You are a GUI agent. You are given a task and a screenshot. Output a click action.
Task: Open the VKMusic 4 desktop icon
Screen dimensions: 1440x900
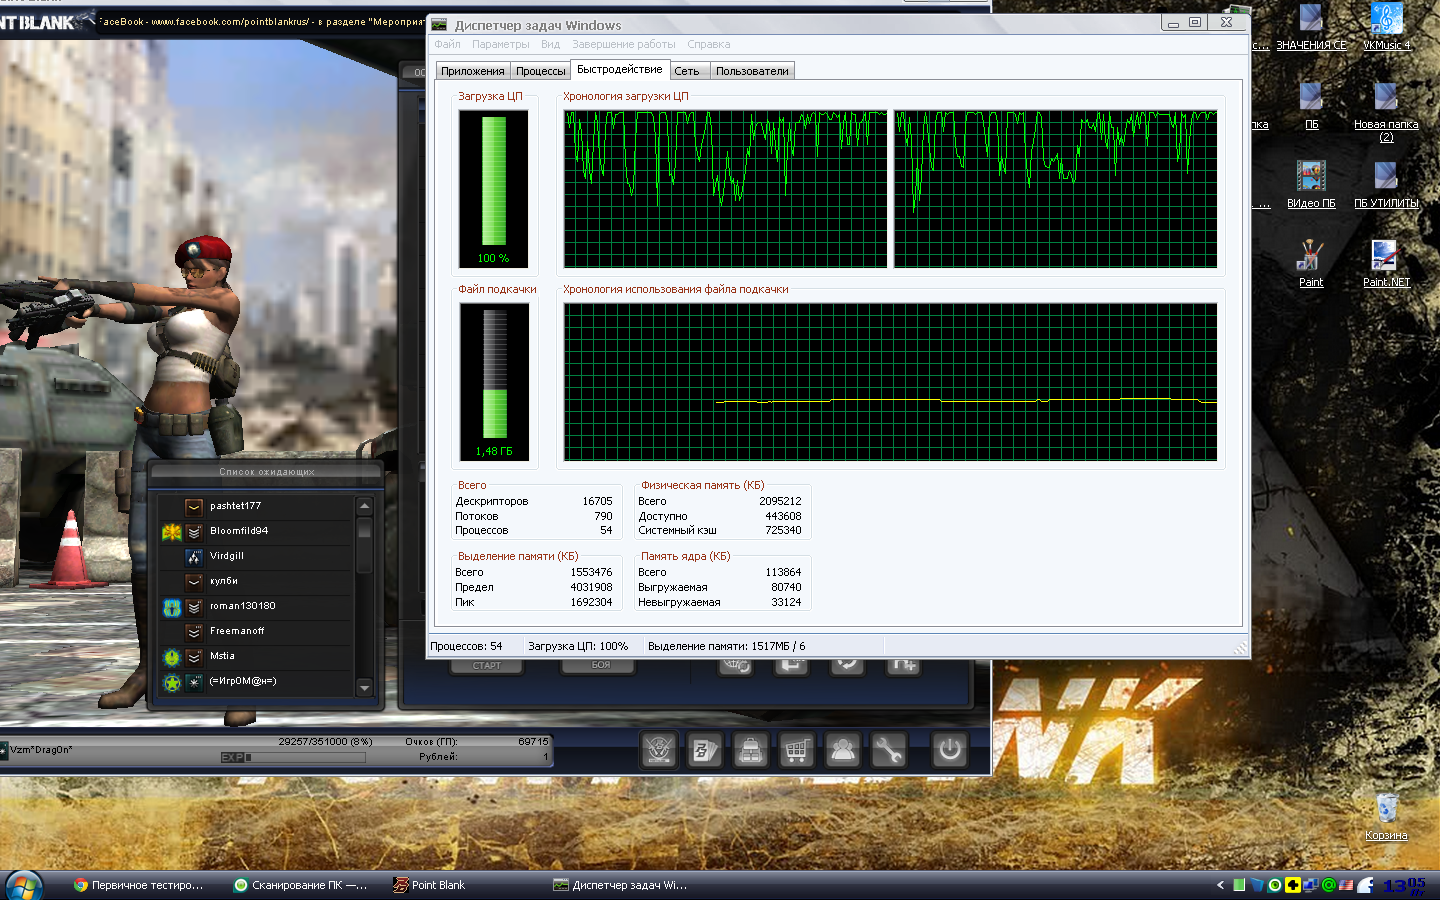point(1386,27)
